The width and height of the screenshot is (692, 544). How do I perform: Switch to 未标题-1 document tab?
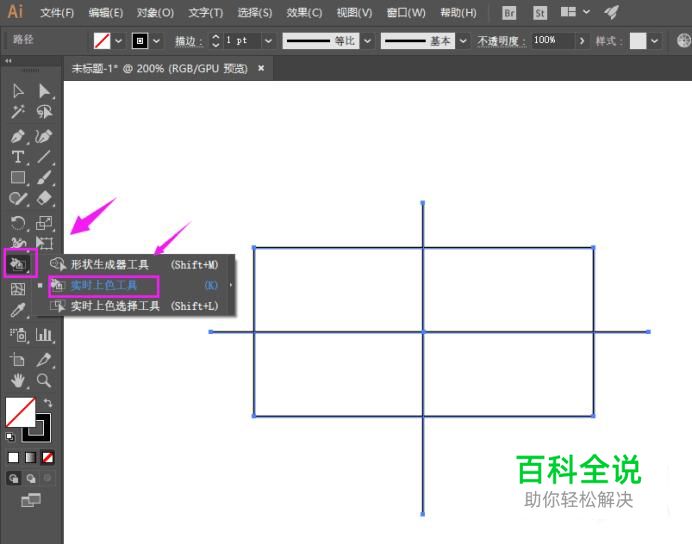pyautogui.click(x=160, y=68)
